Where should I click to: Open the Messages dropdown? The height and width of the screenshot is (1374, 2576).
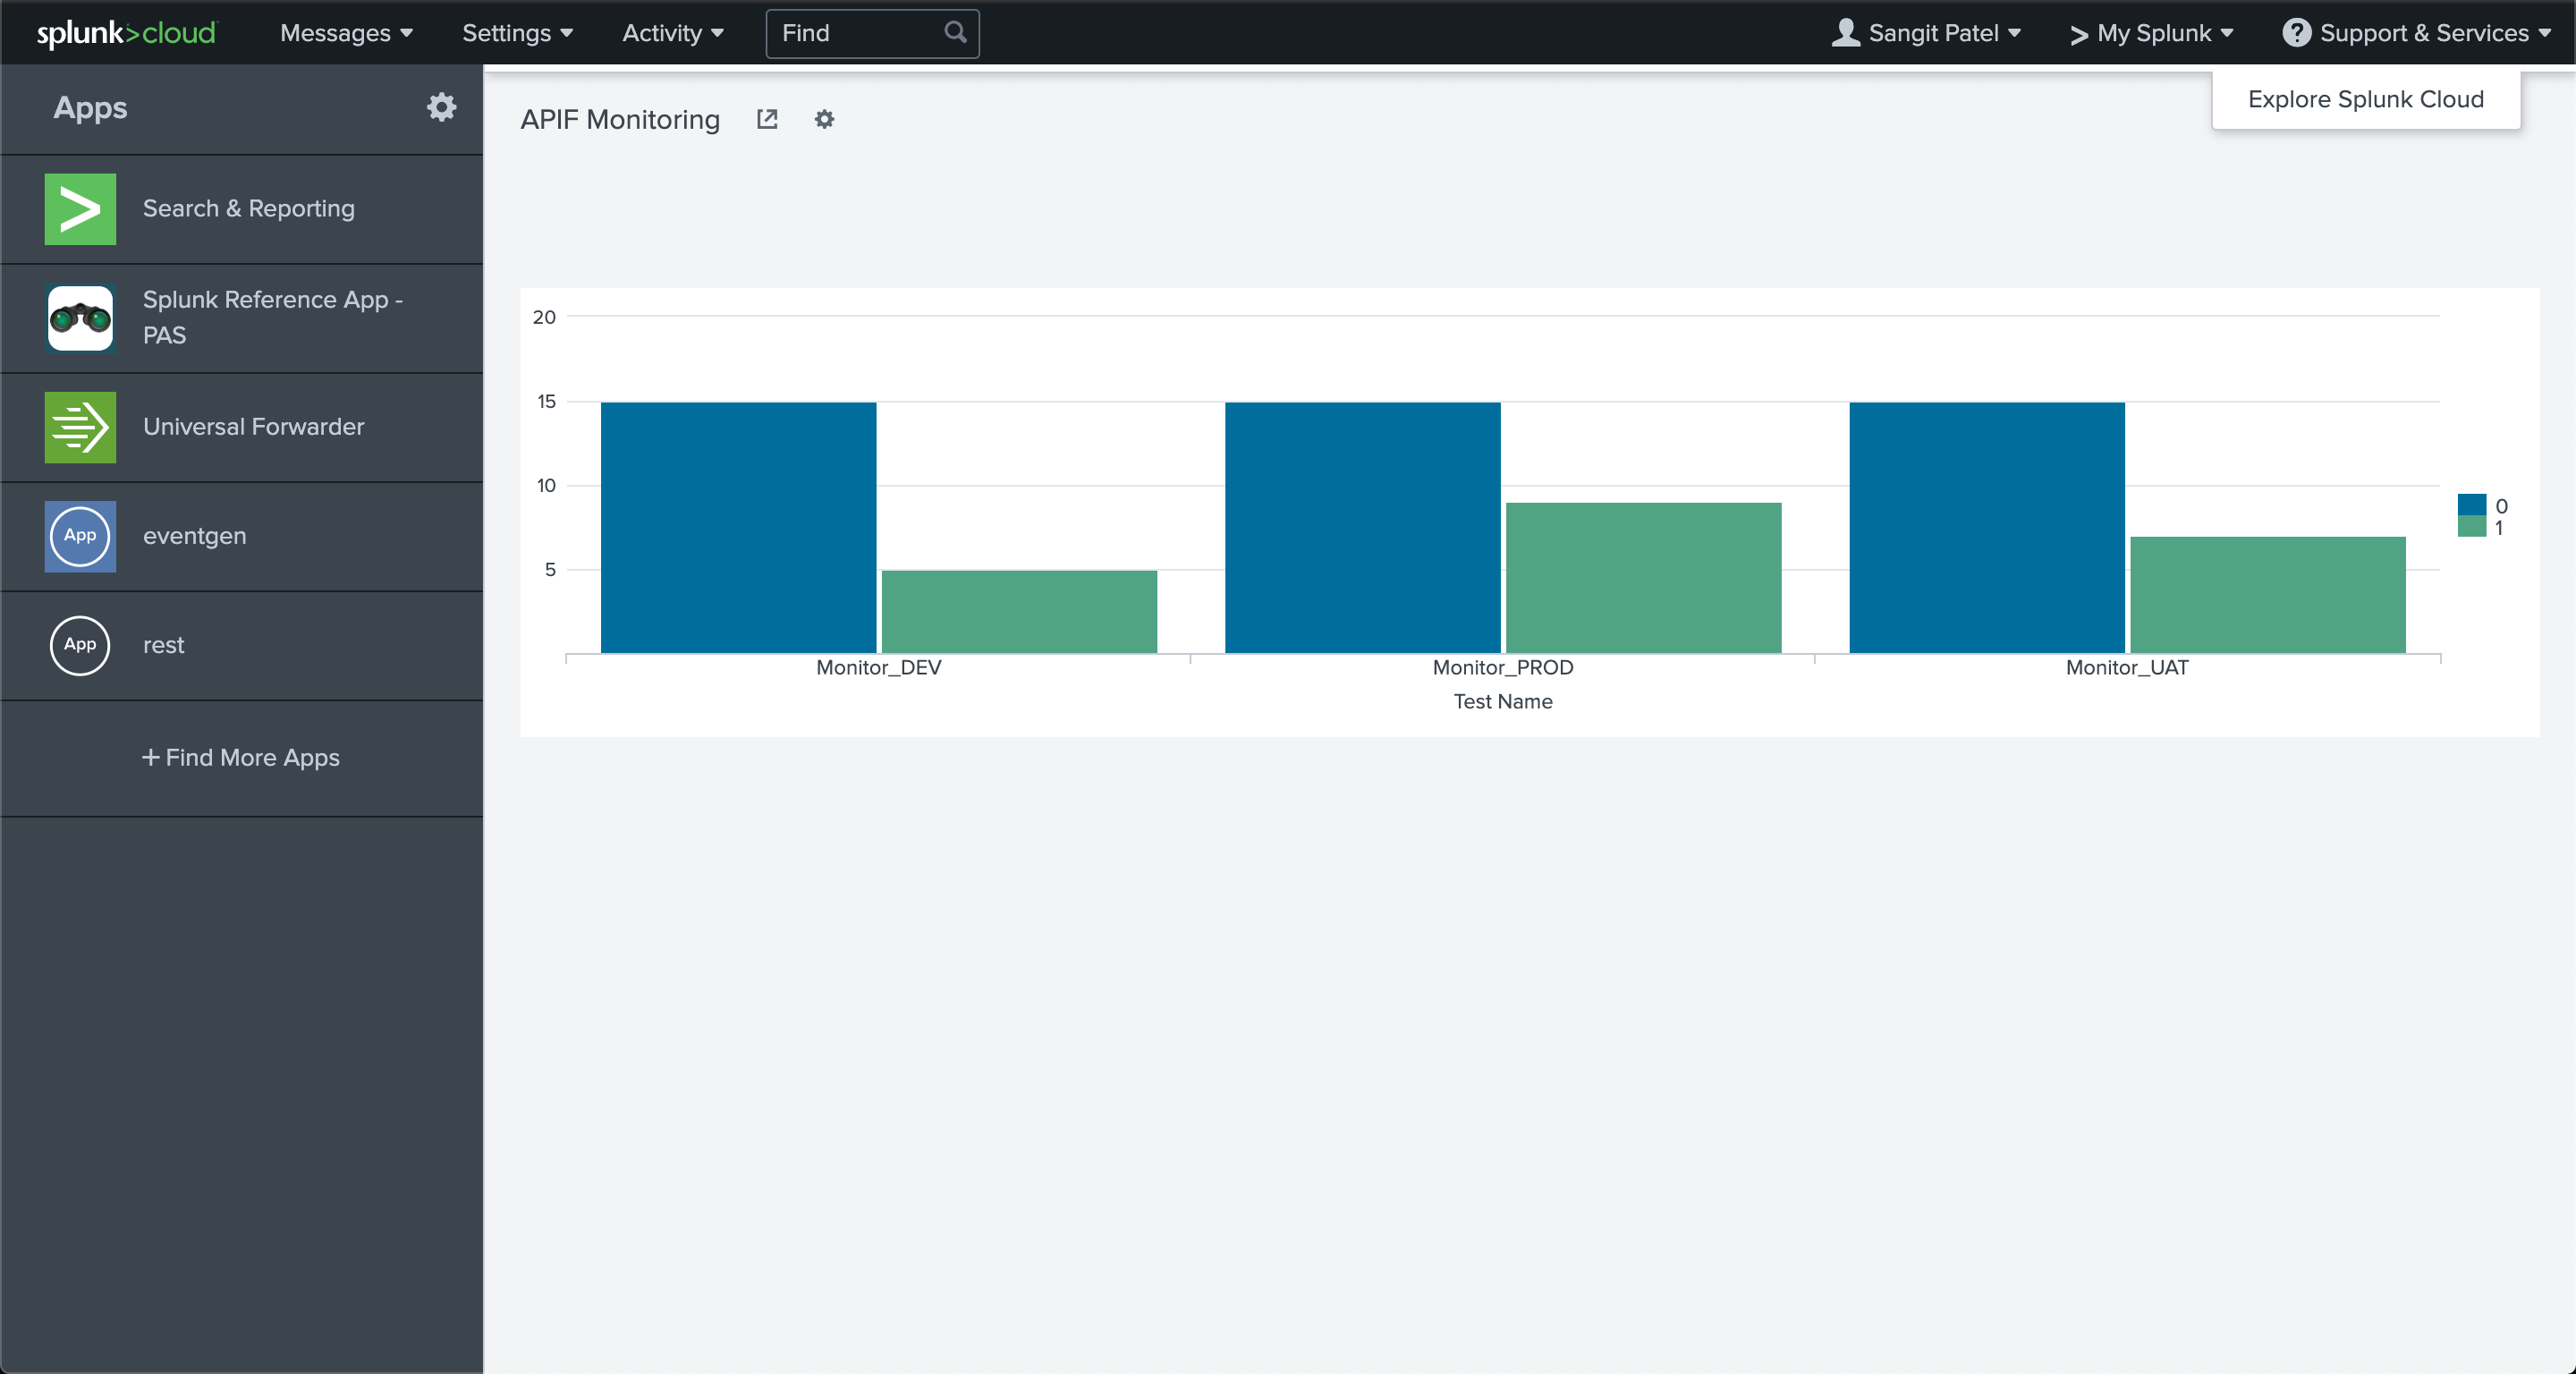coord(345,32)
